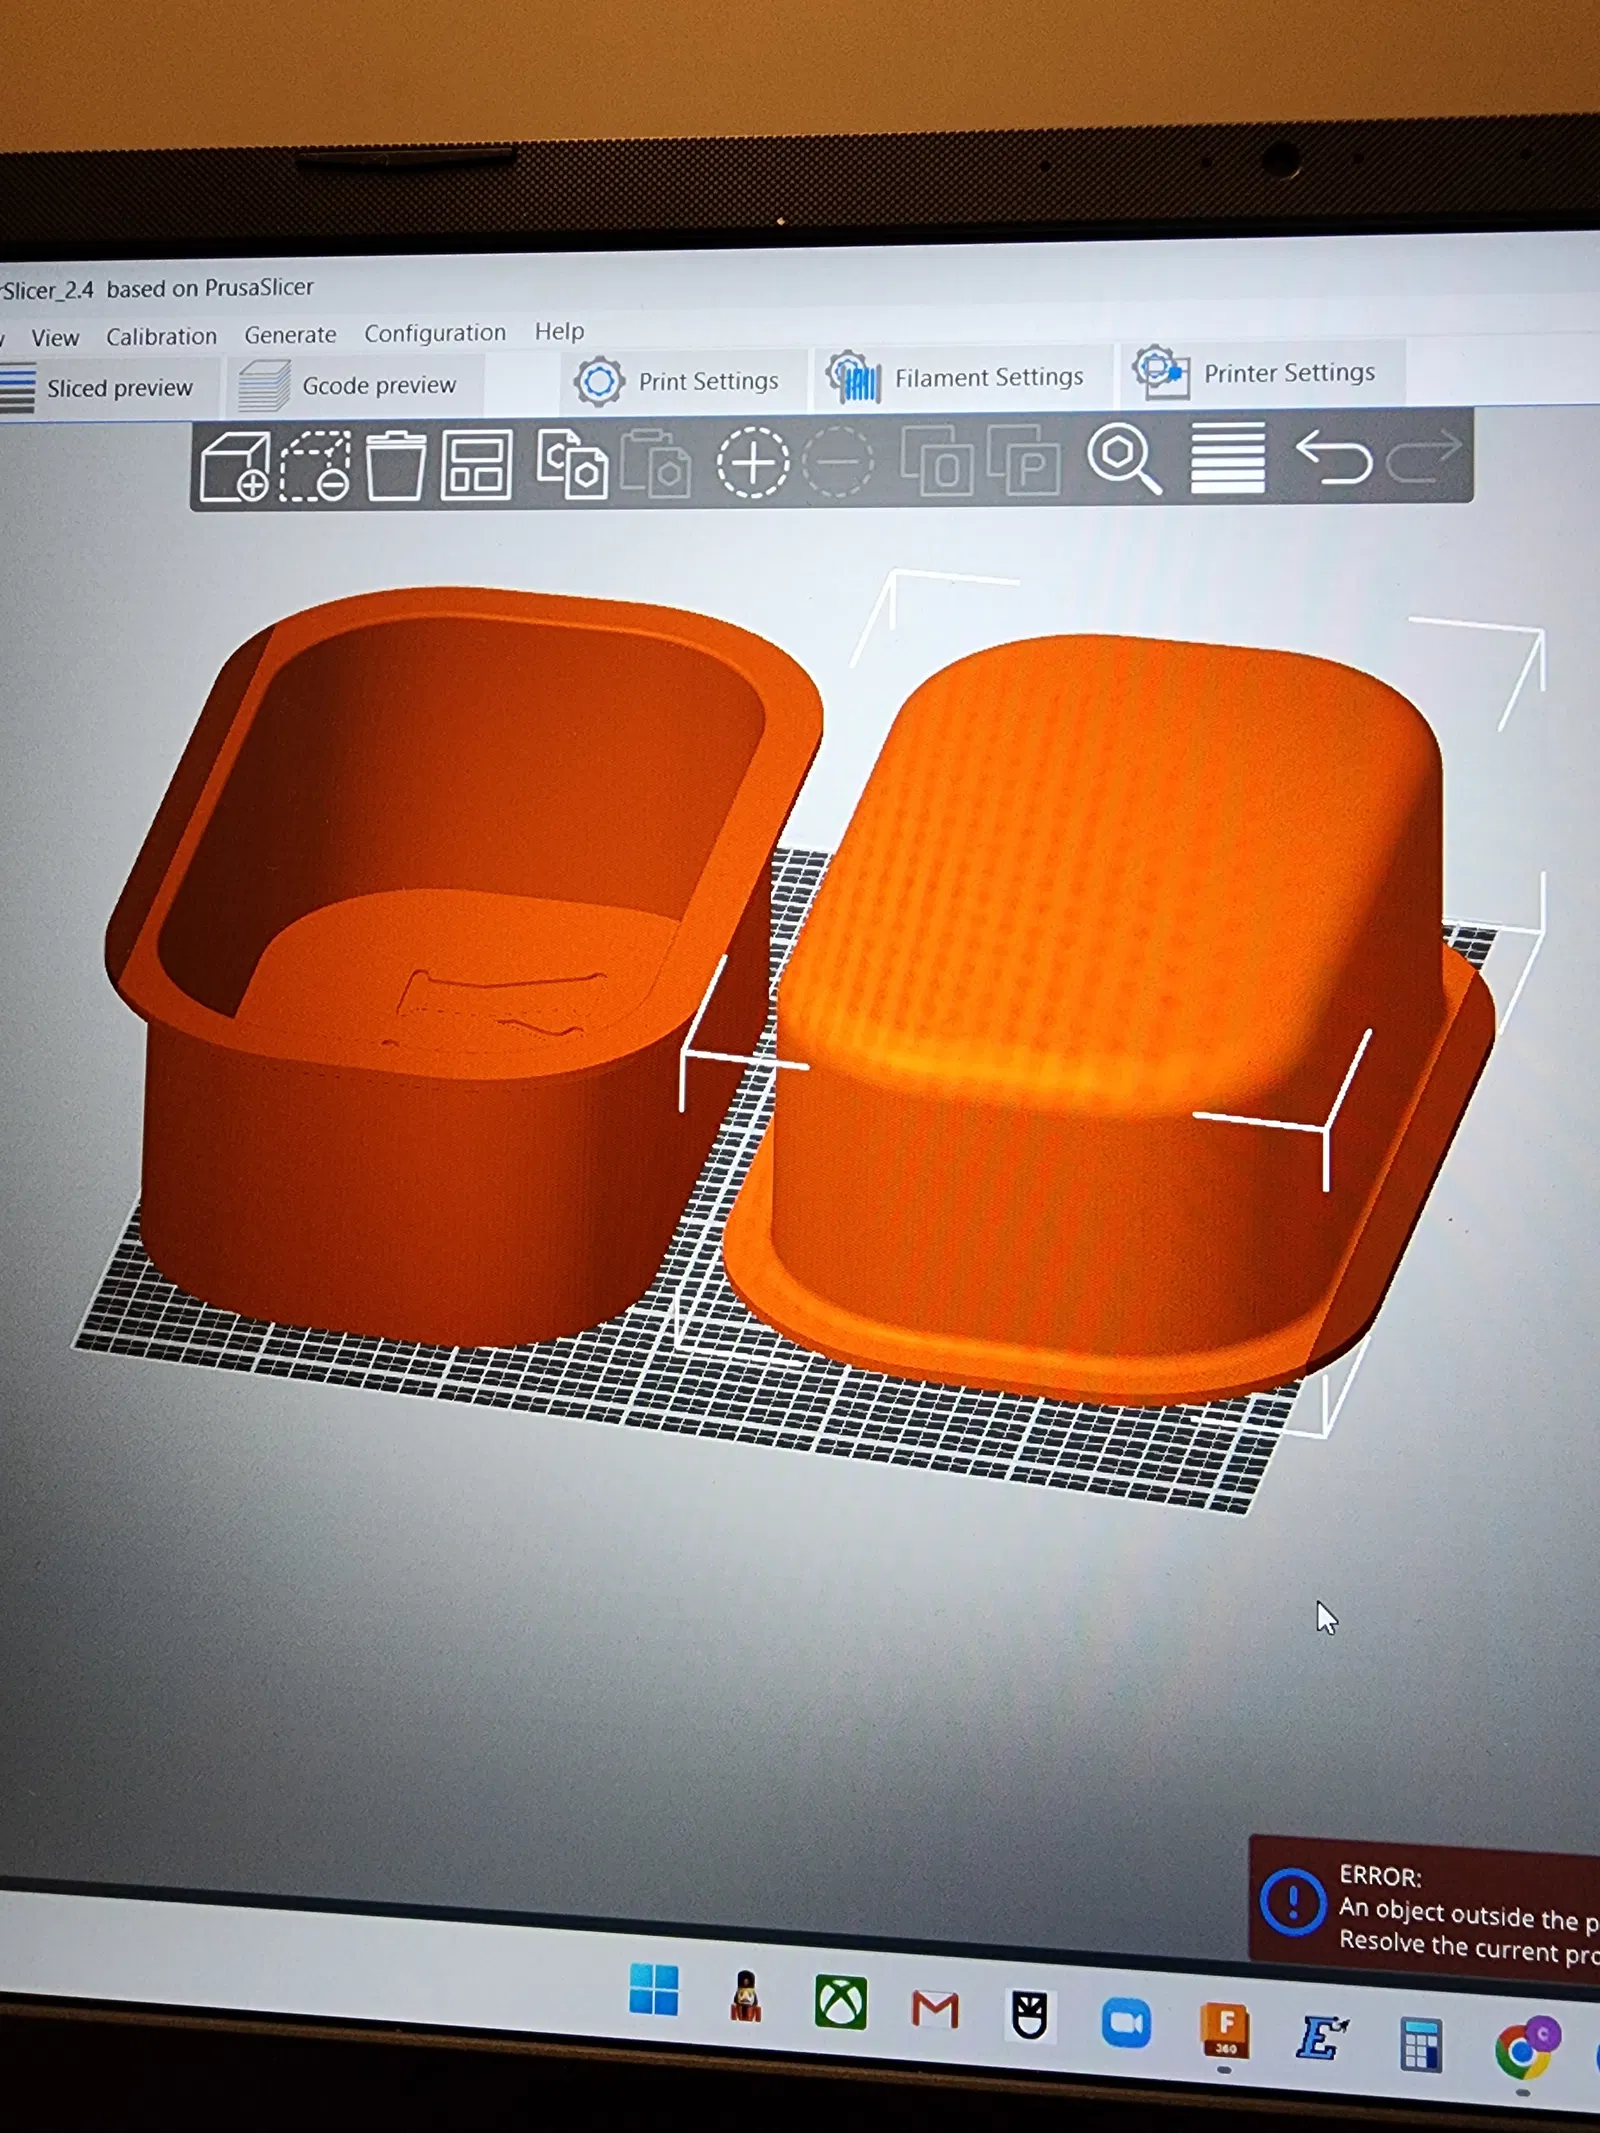Click the Paste clipboard icon

point(655,463)
